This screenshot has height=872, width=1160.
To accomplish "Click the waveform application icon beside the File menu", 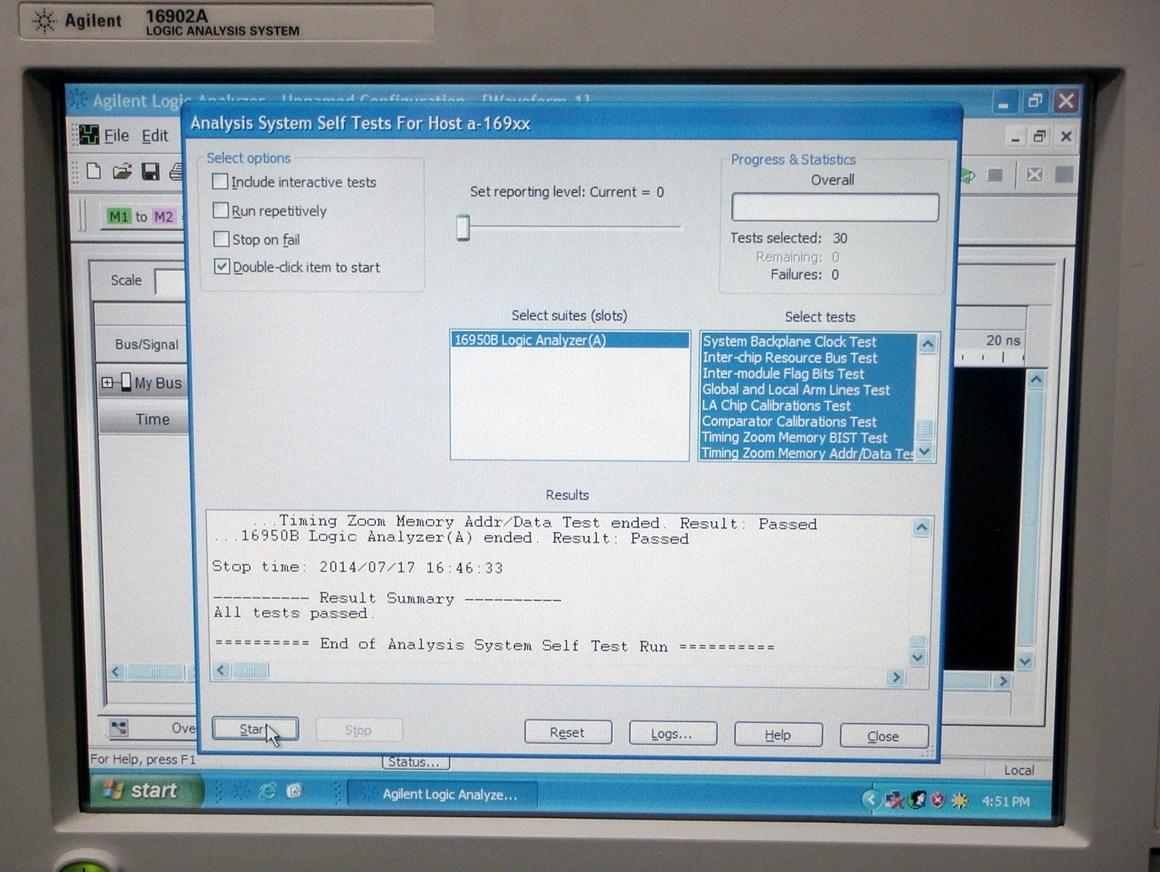I will pos(89,135).
